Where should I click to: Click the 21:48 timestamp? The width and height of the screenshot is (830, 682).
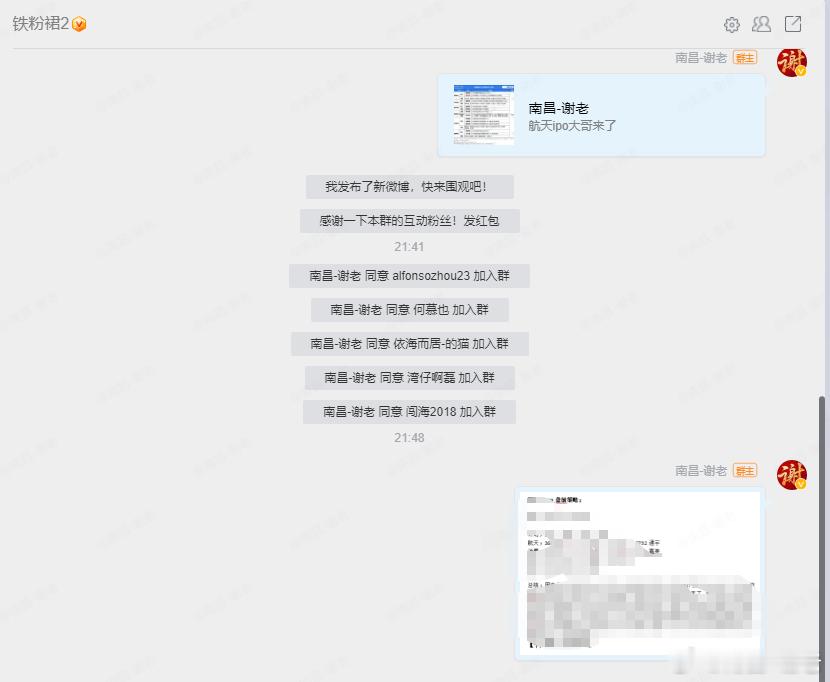tap(409, 437)
